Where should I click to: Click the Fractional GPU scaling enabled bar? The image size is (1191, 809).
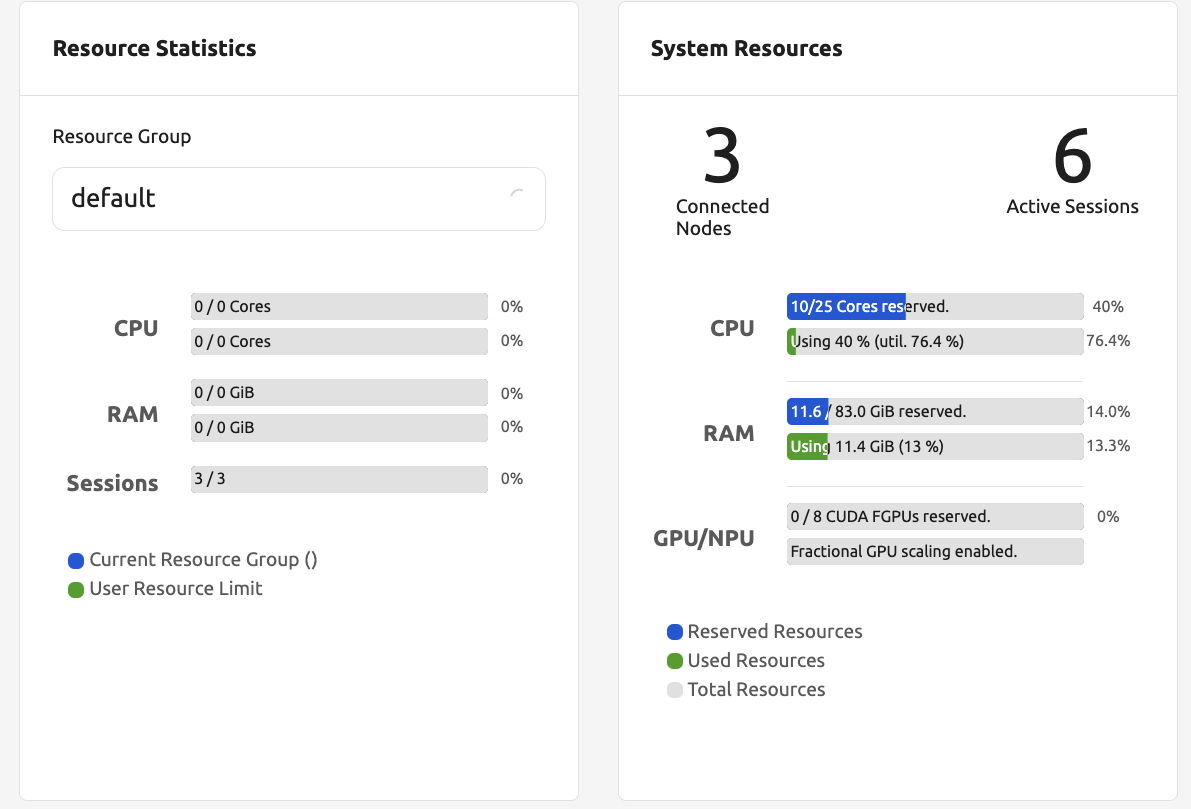coord(934,551)
